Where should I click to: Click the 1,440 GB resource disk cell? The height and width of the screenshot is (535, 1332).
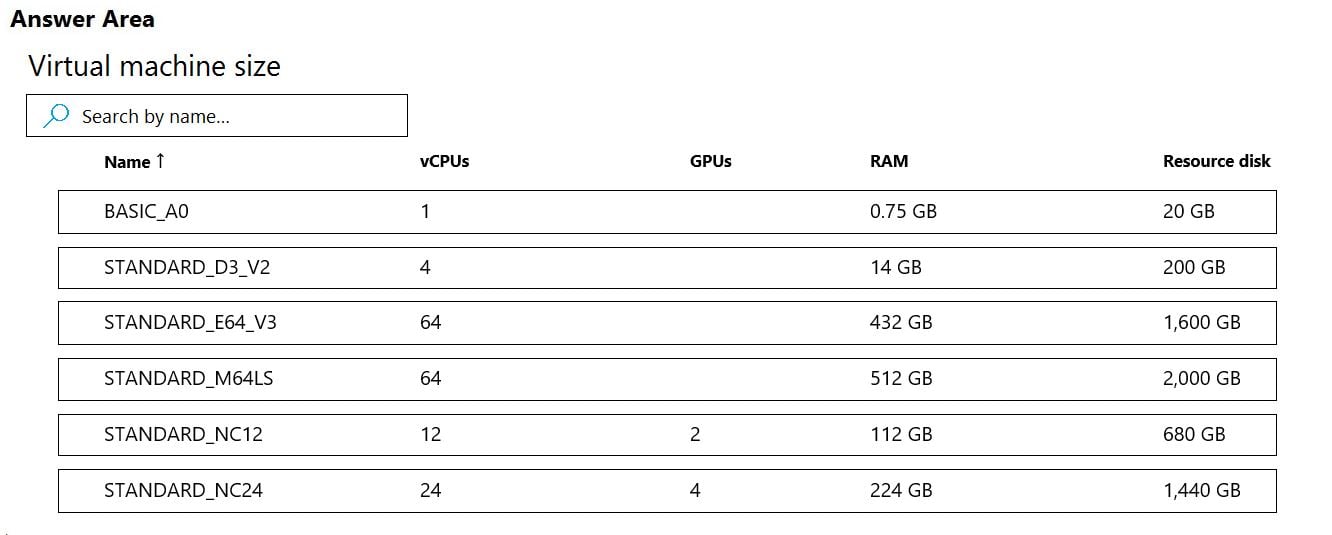point(1201,491)
